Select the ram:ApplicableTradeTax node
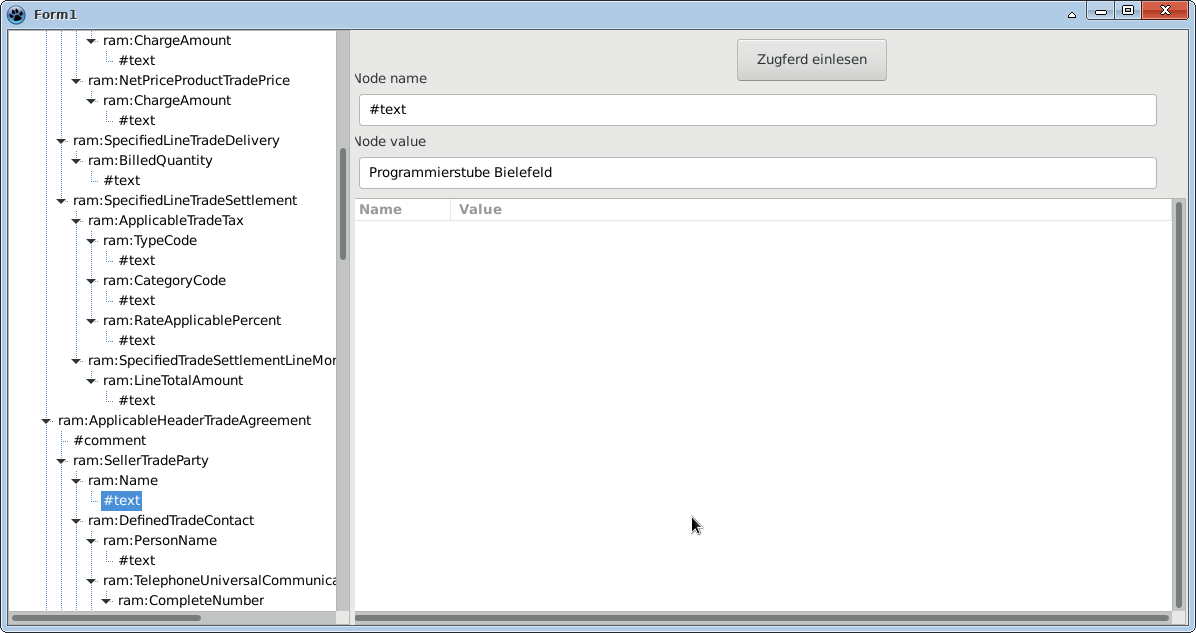 (x=166, y=220)
